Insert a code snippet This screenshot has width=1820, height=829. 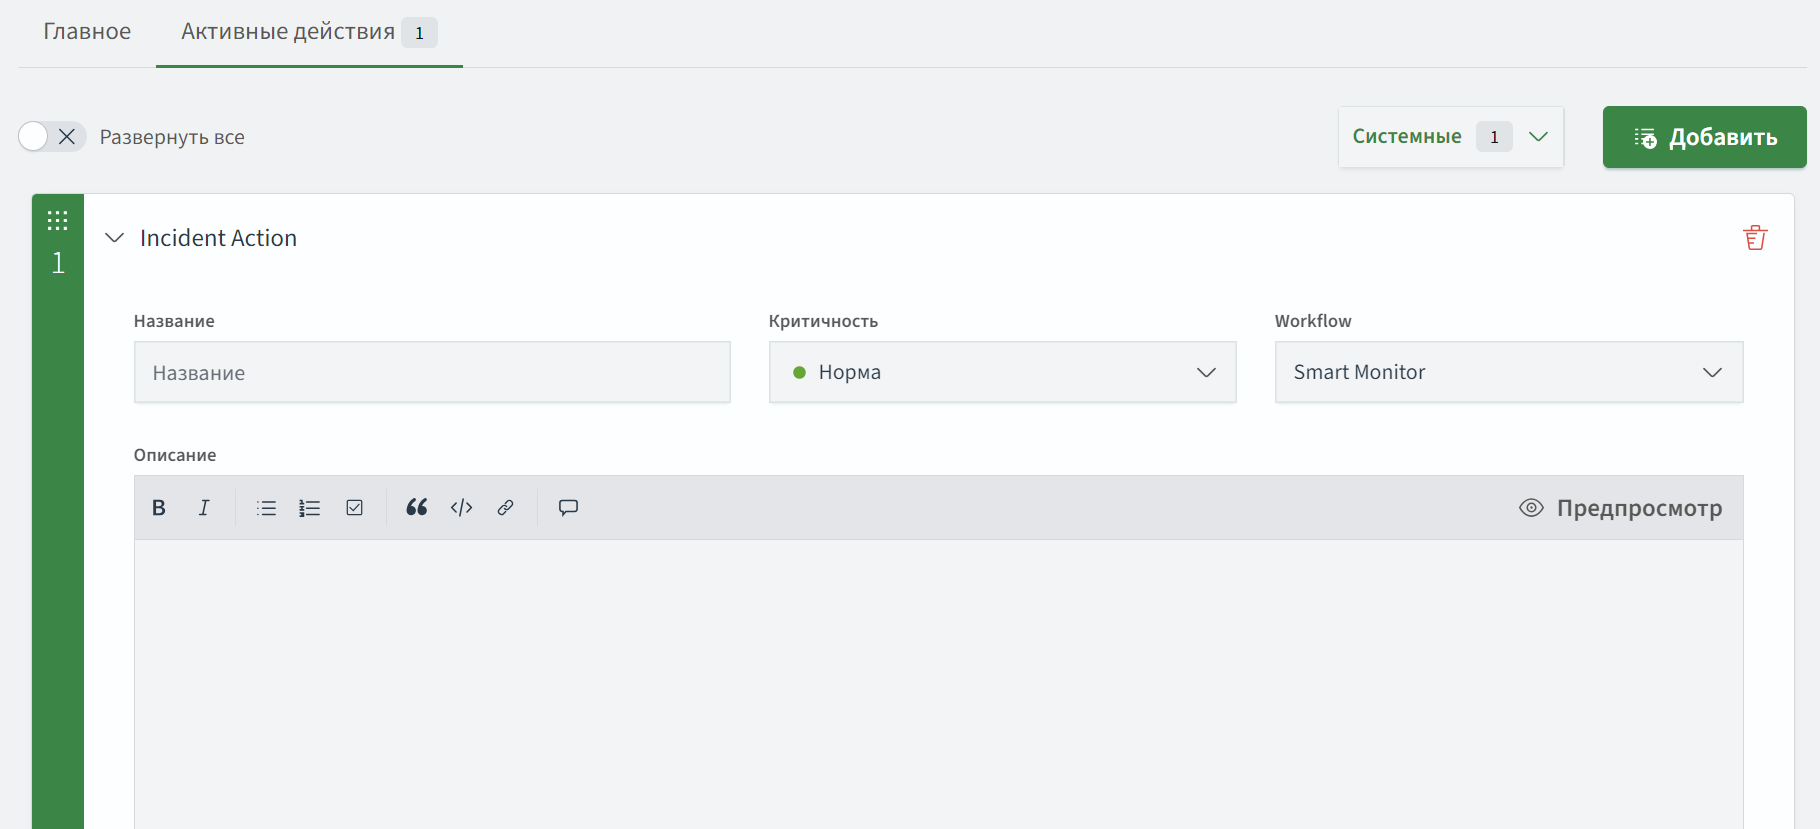coord(461,508)
